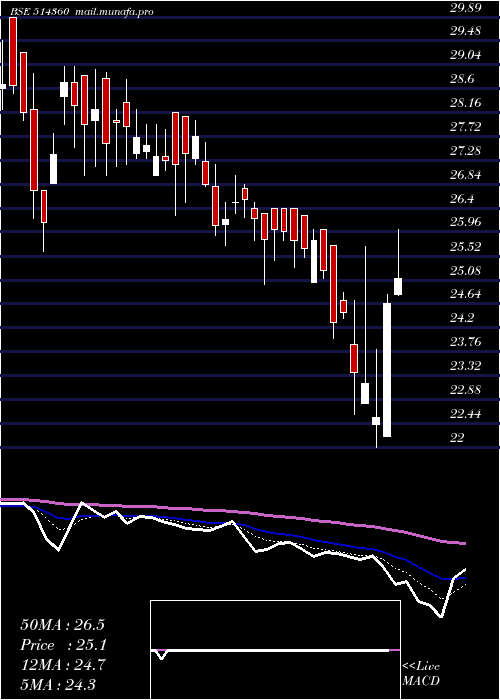This screenshot has height=700, width=500.
Task: Select the 23.76 price axis label
Action: tap(466, 342)
